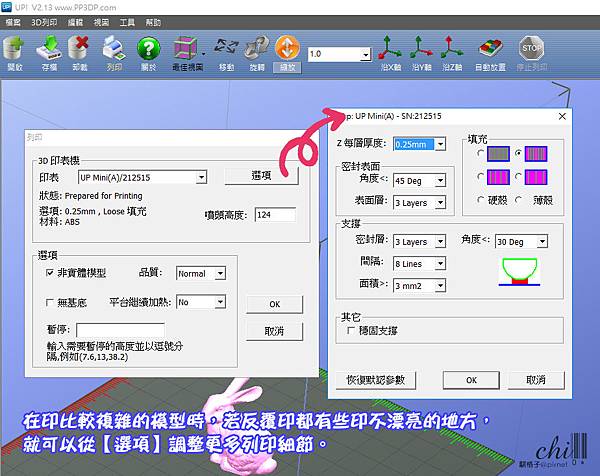Open the 編輯 menu
600x476 pixels.
(x=75, y=23)
